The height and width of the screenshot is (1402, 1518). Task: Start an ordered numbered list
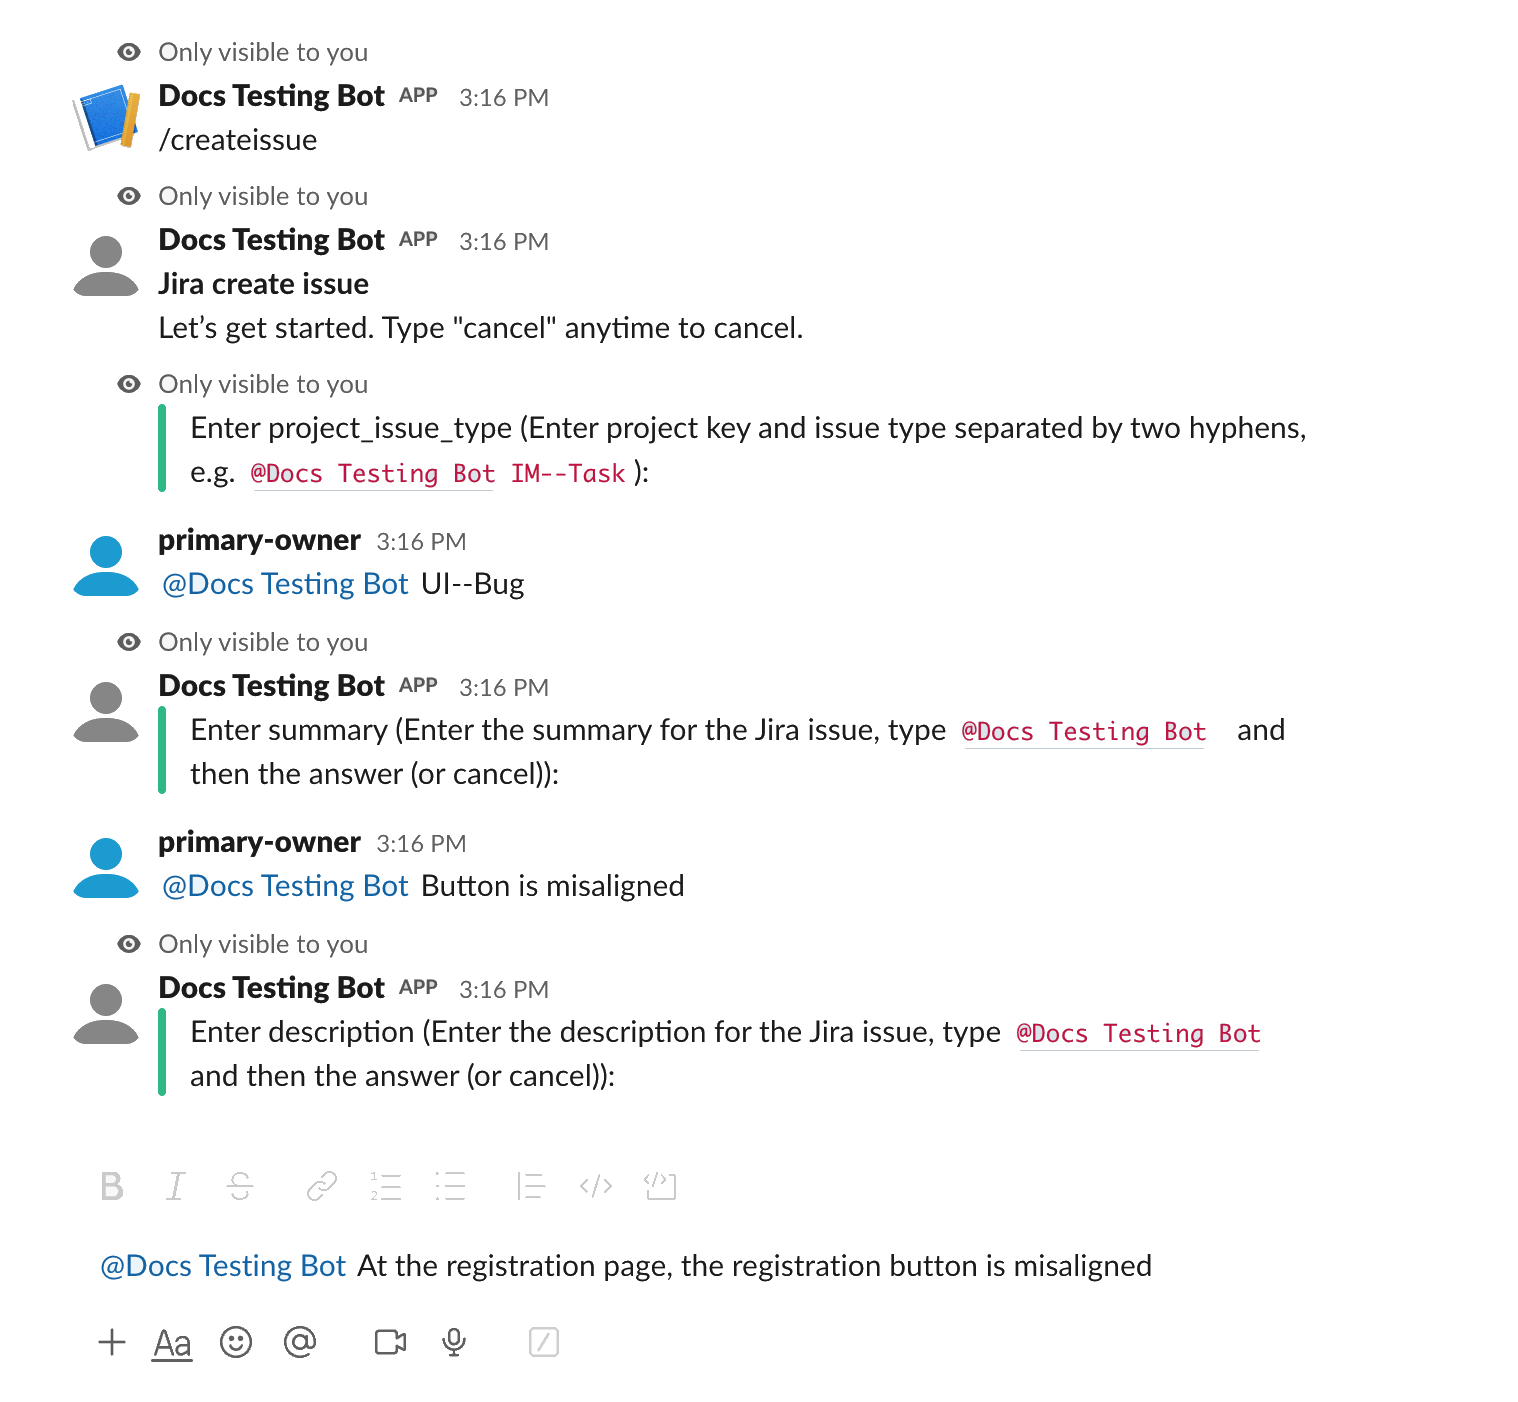pyautogui.click(x=386, y=1186)
